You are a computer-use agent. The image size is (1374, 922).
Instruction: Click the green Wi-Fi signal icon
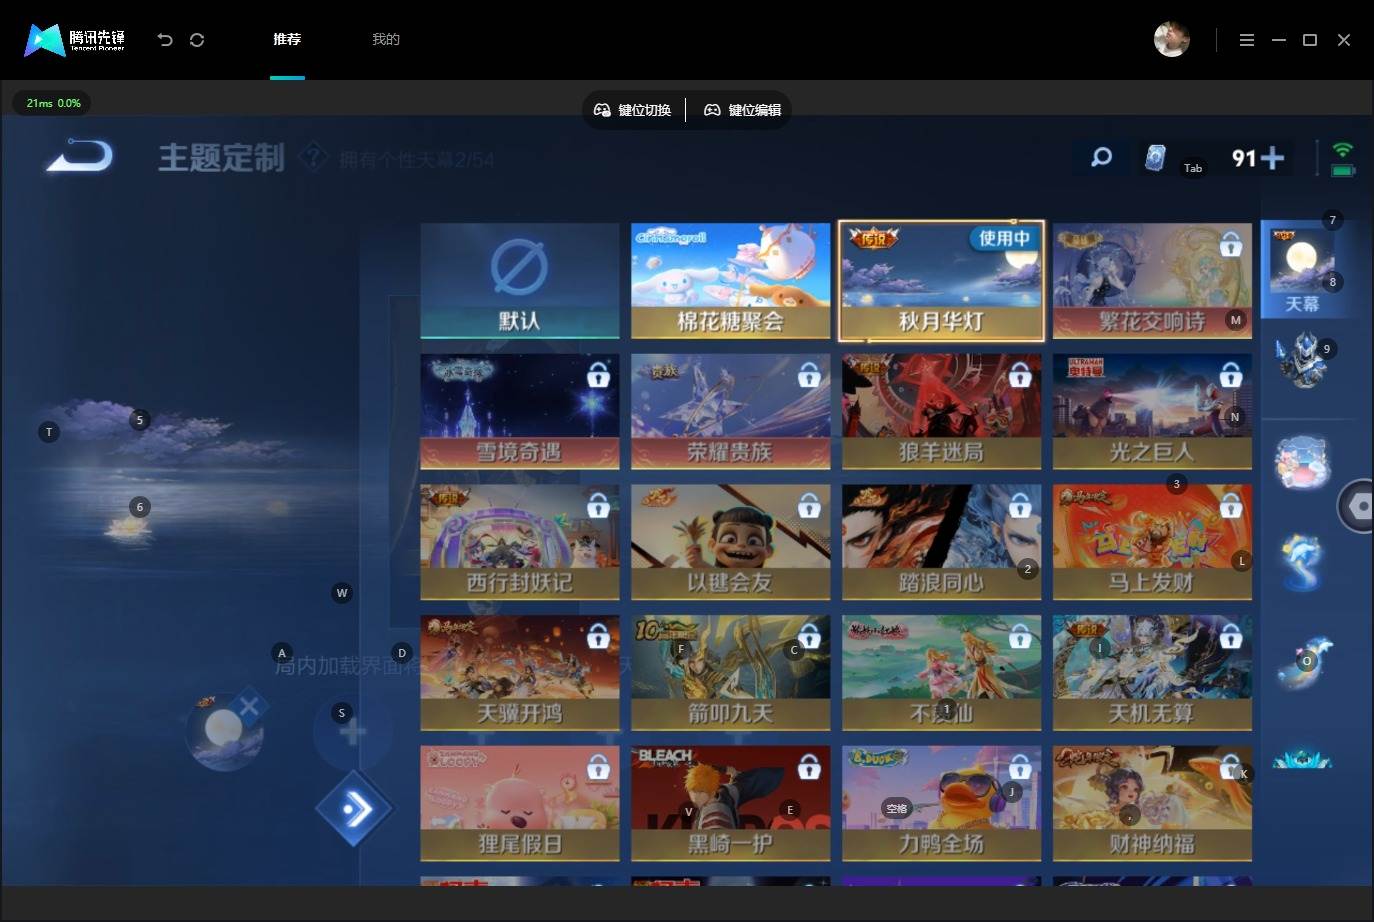(x=1343, y=150)
